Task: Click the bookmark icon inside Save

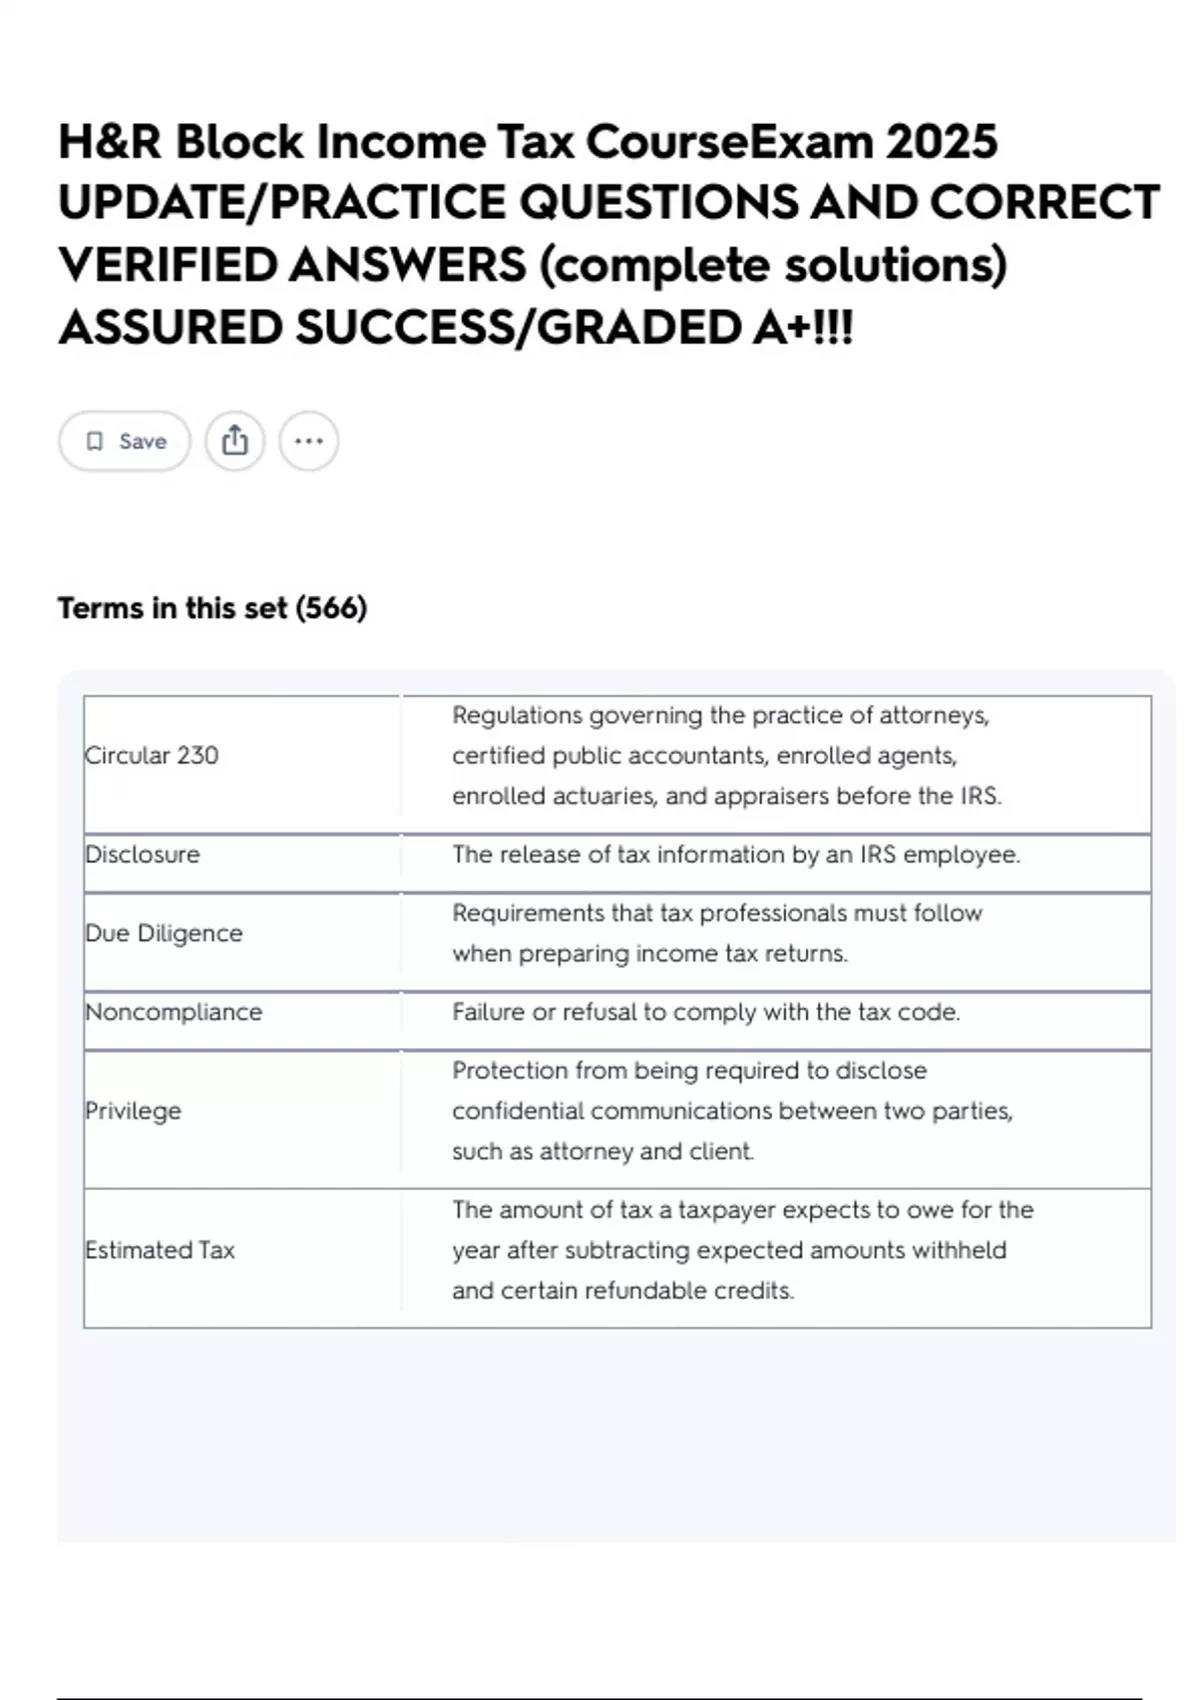Action: (x=95, y=441)
